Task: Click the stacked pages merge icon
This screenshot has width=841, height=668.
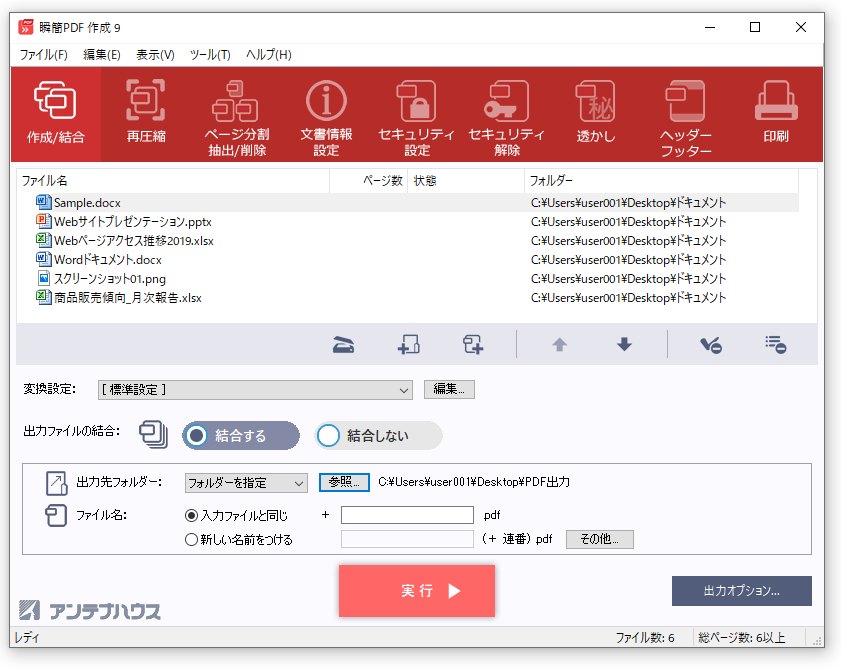Action: point(153,435)
